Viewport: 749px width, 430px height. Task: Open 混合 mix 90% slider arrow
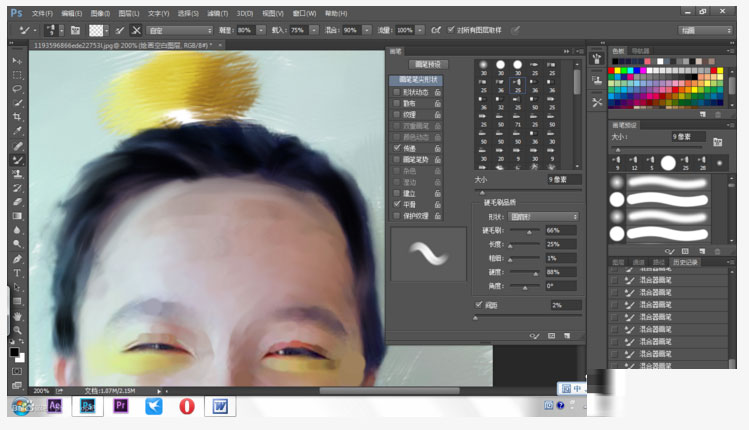(367, 30)
